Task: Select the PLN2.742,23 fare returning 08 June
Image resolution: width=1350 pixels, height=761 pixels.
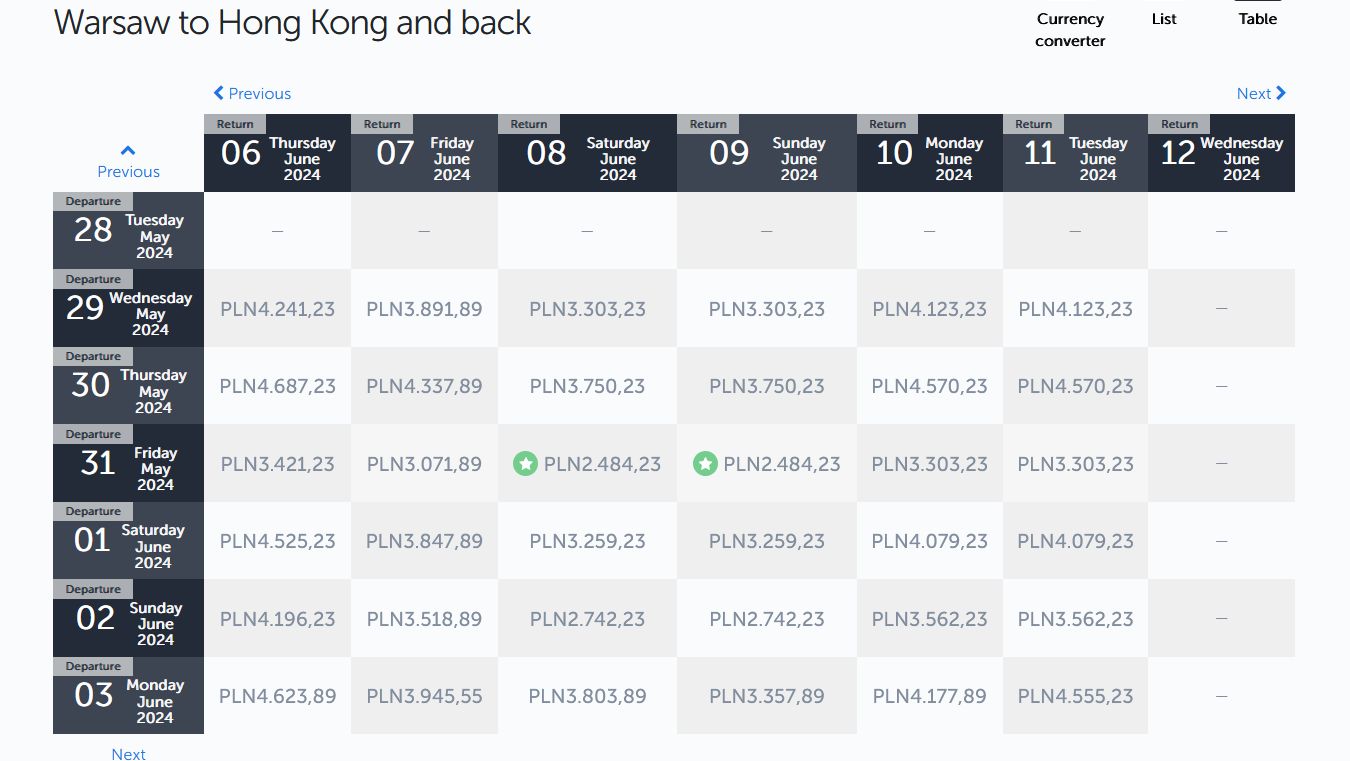Action: pos(587,619)
